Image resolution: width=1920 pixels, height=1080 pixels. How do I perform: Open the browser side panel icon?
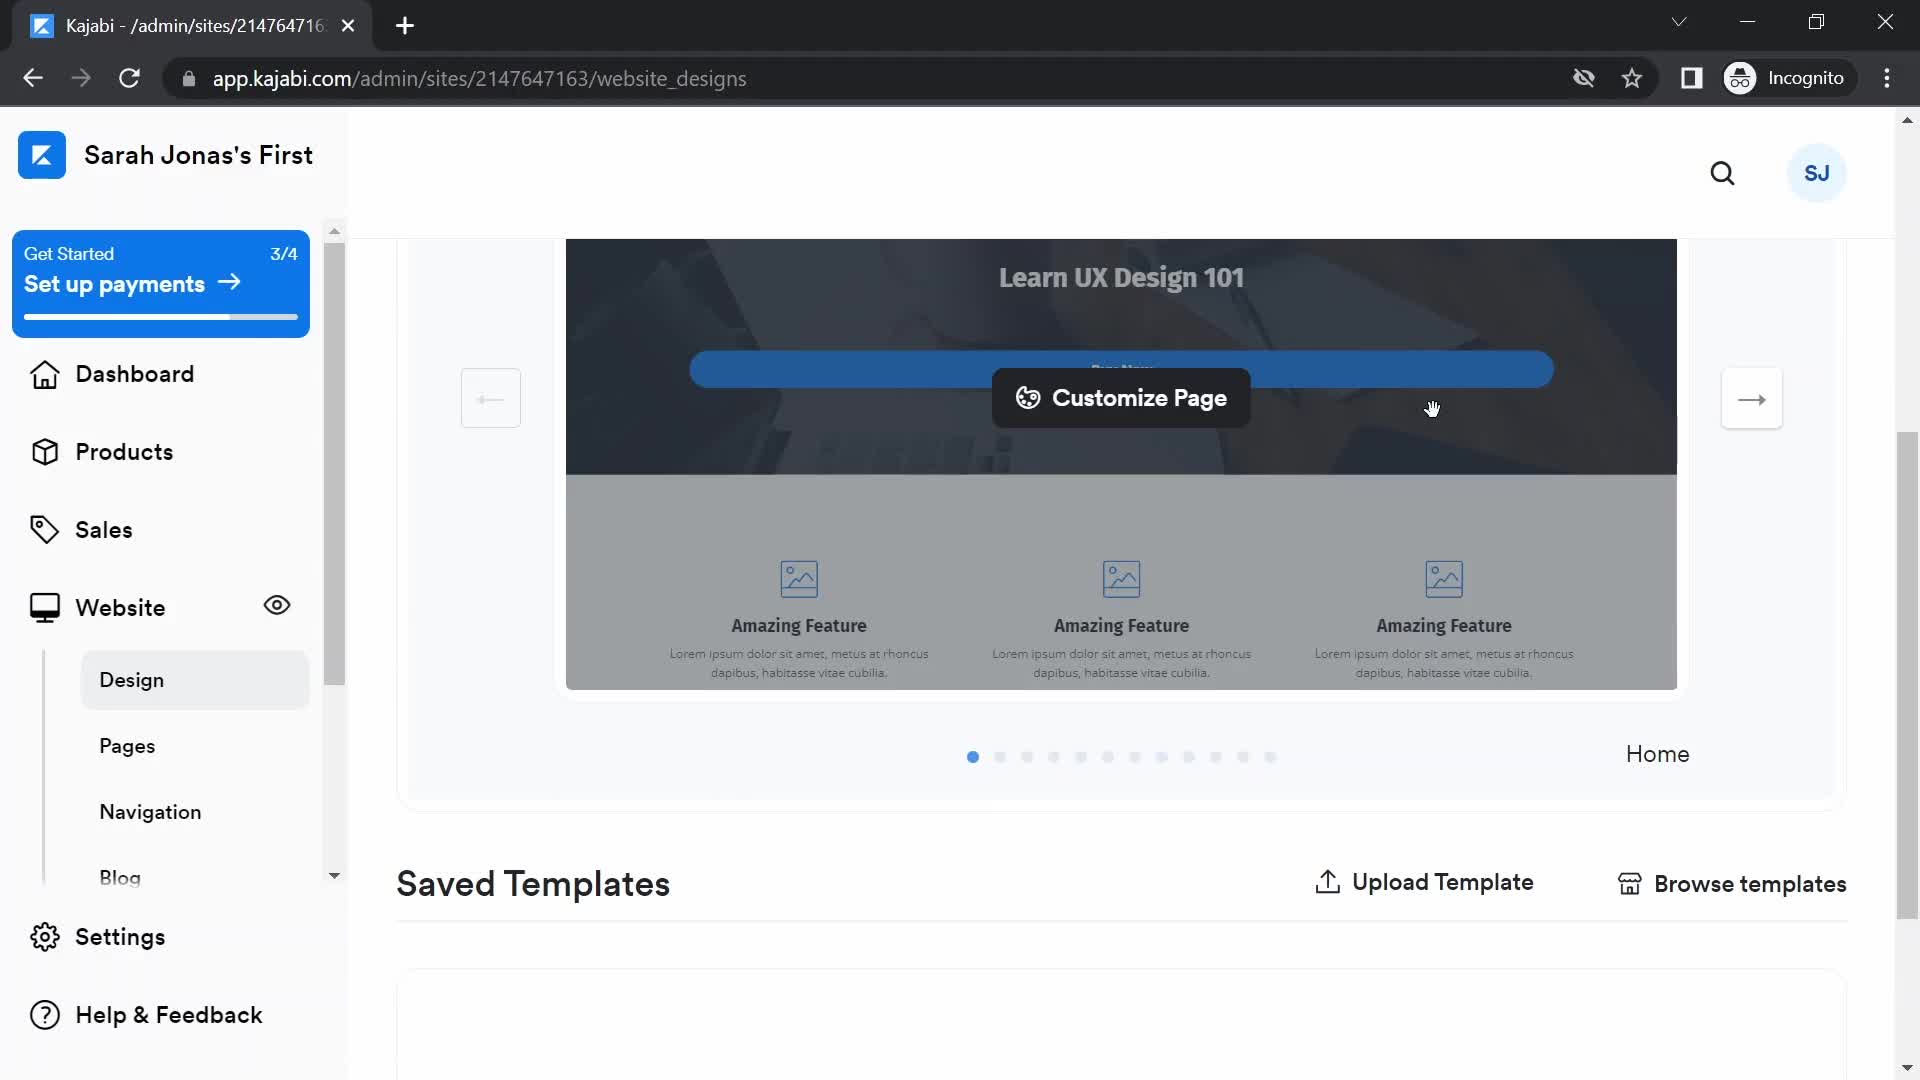tap(1691, 78)
